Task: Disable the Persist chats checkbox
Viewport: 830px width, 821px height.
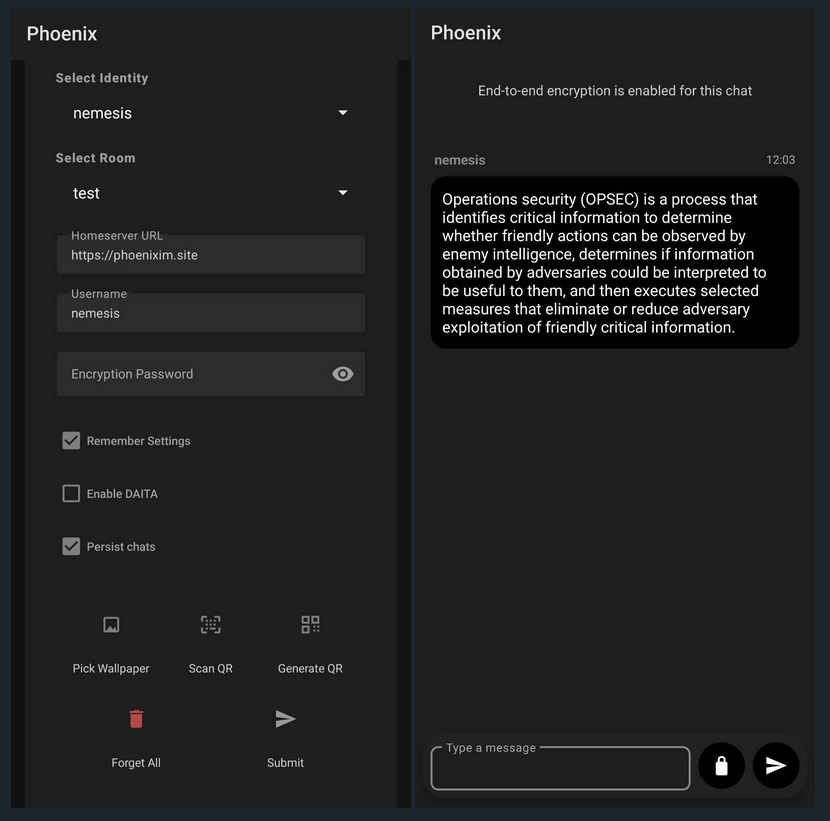Action: click(71, 547)
